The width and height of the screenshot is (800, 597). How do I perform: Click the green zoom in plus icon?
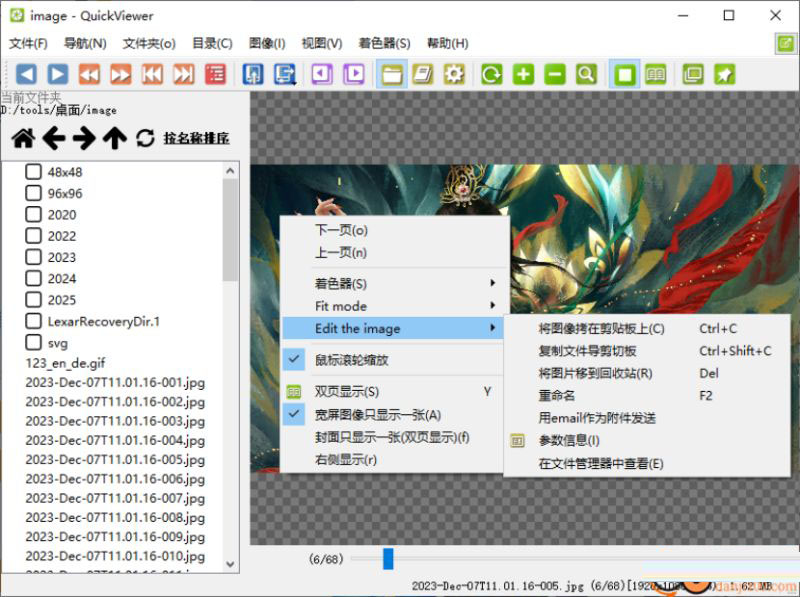coord(523,74)
